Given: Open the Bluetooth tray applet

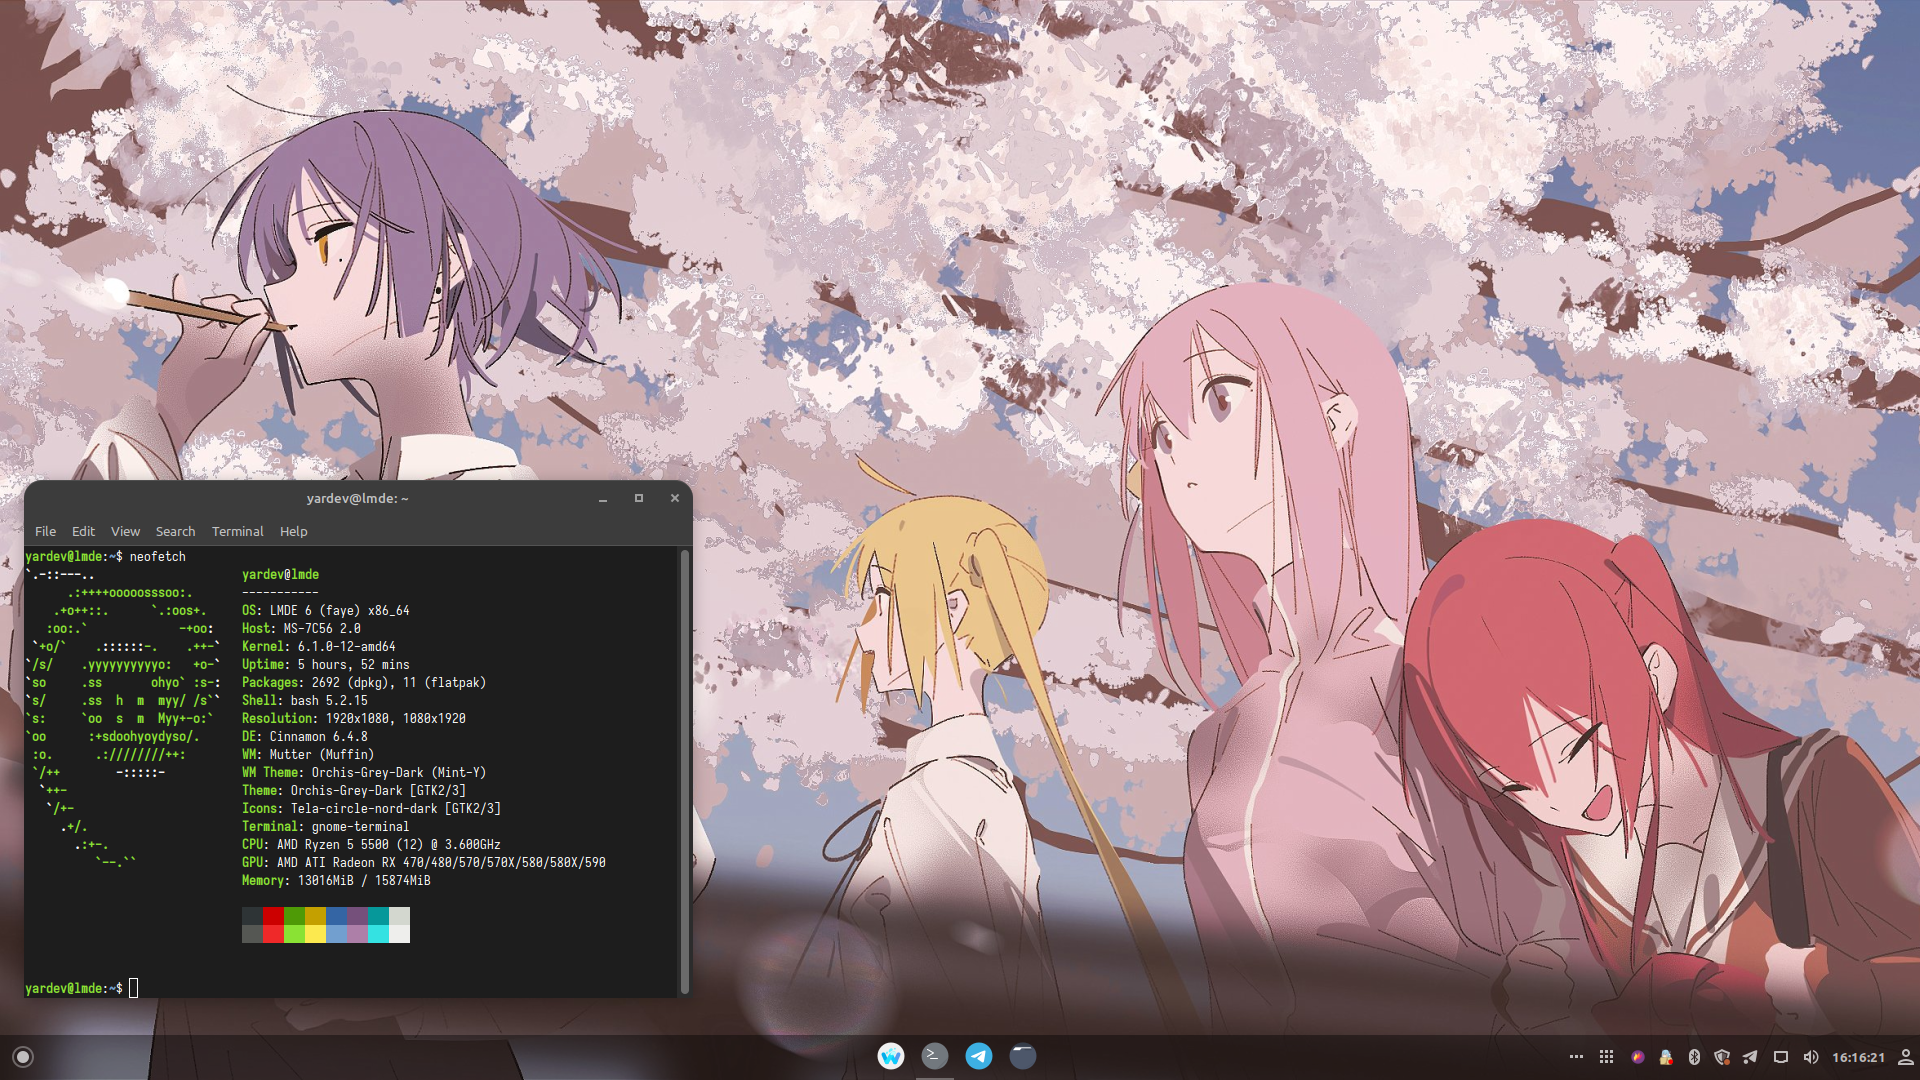Looking at the screenshot, I should point(1694,1057).
